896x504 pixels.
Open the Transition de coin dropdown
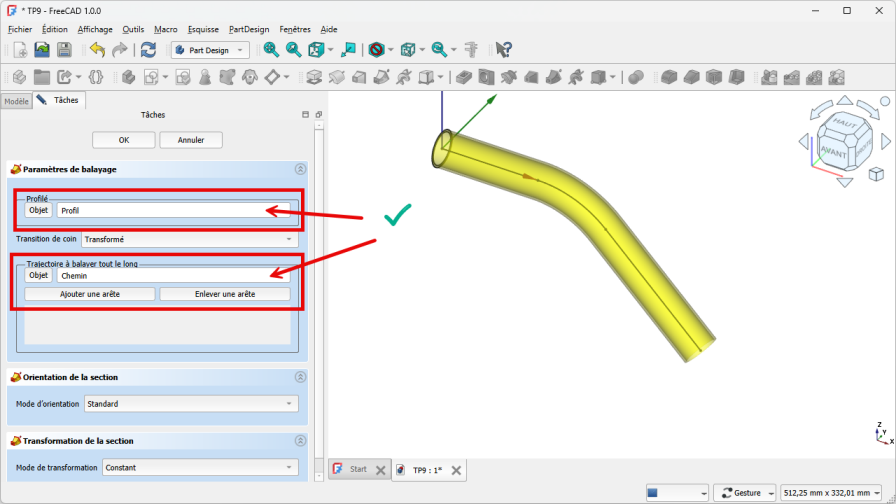[x=190, y=240]
